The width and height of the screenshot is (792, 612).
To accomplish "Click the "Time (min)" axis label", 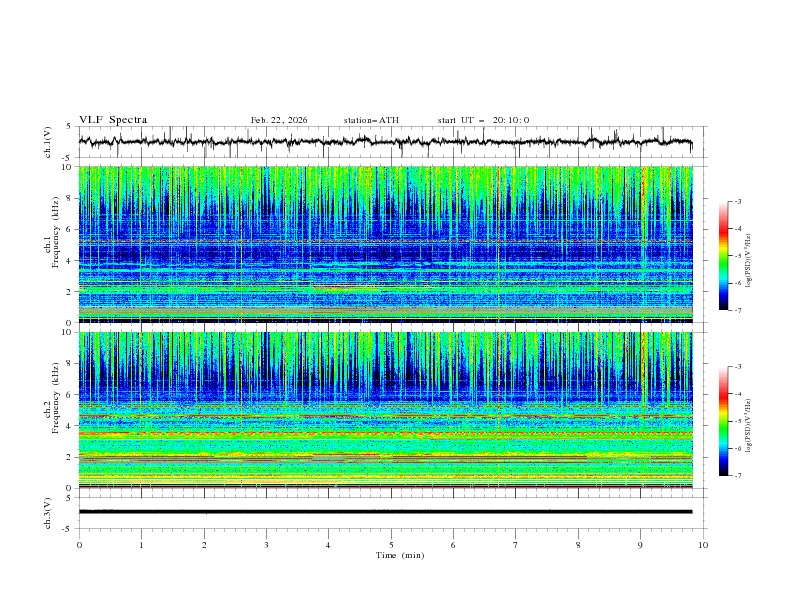I will point(400,555).
